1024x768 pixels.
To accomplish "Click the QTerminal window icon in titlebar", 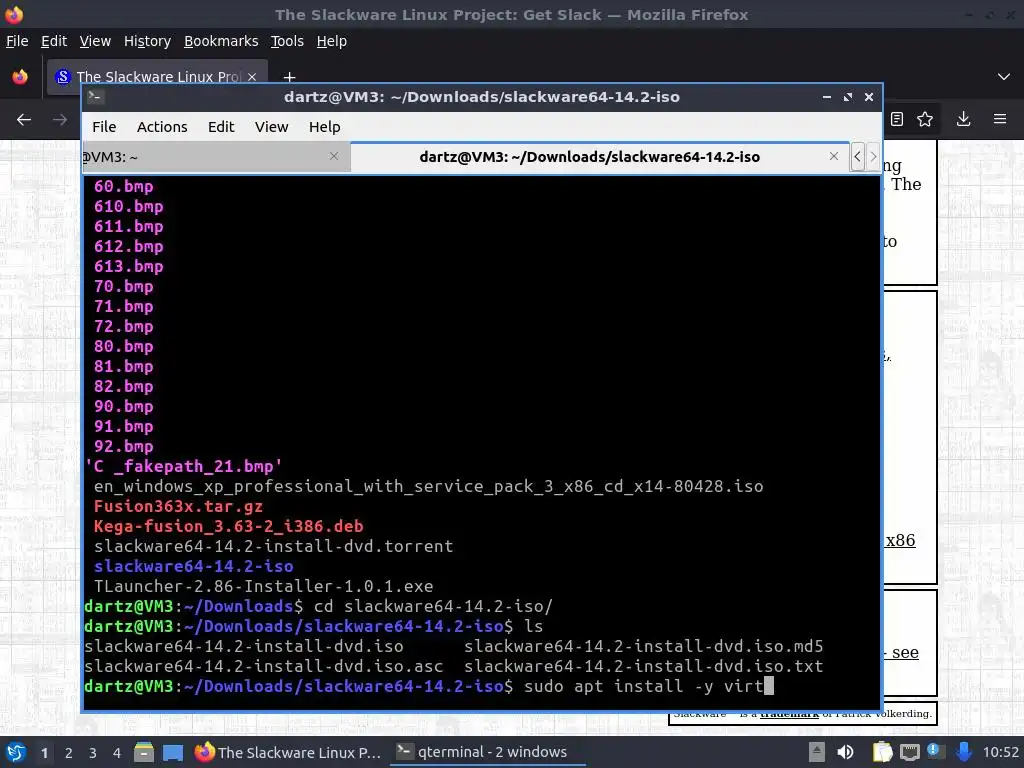I will point(95,97).
